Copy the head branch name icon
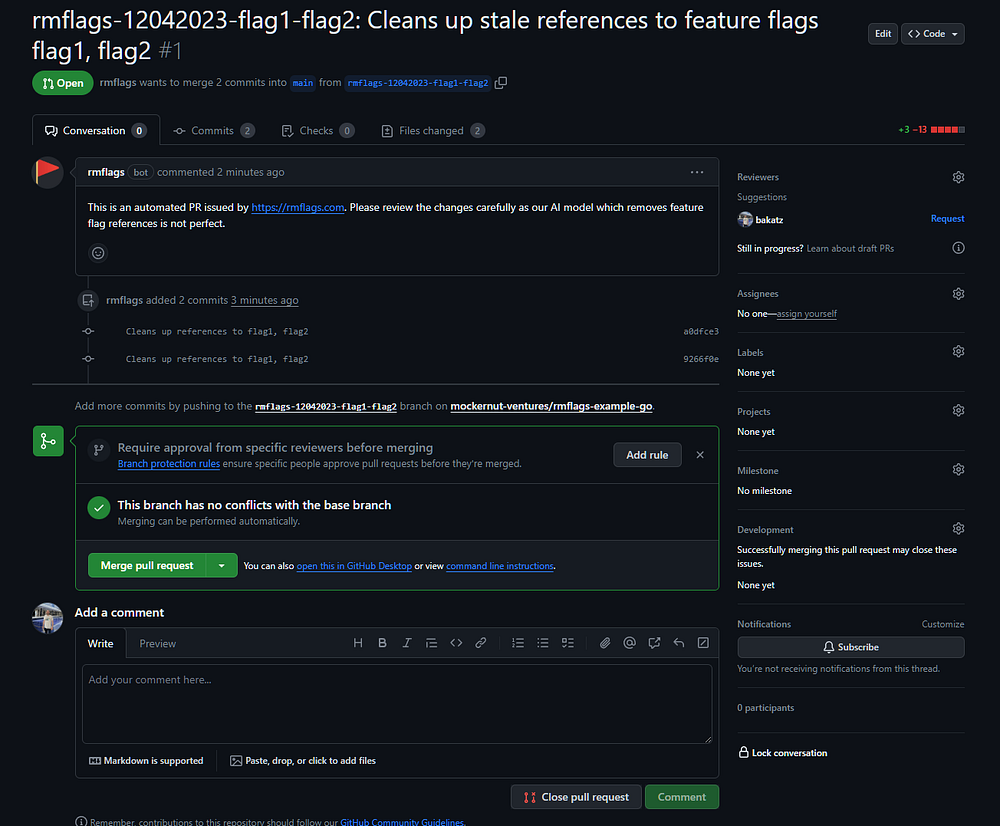Image resolution: width=1000 pixels, height=826 pixels. pyautogui.click(x=501, y=83)
